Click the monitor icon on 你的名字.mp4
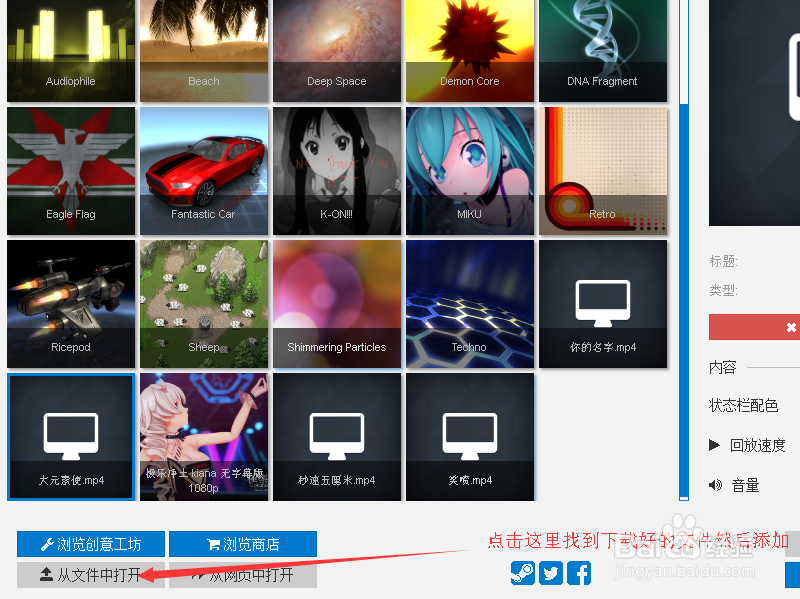 pos(603,303)
